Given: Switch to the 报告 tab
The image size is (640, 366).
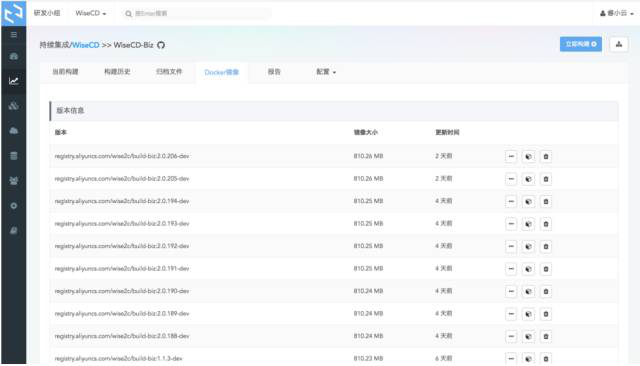Looking at the screenshot, I should [x=274, y=72].
